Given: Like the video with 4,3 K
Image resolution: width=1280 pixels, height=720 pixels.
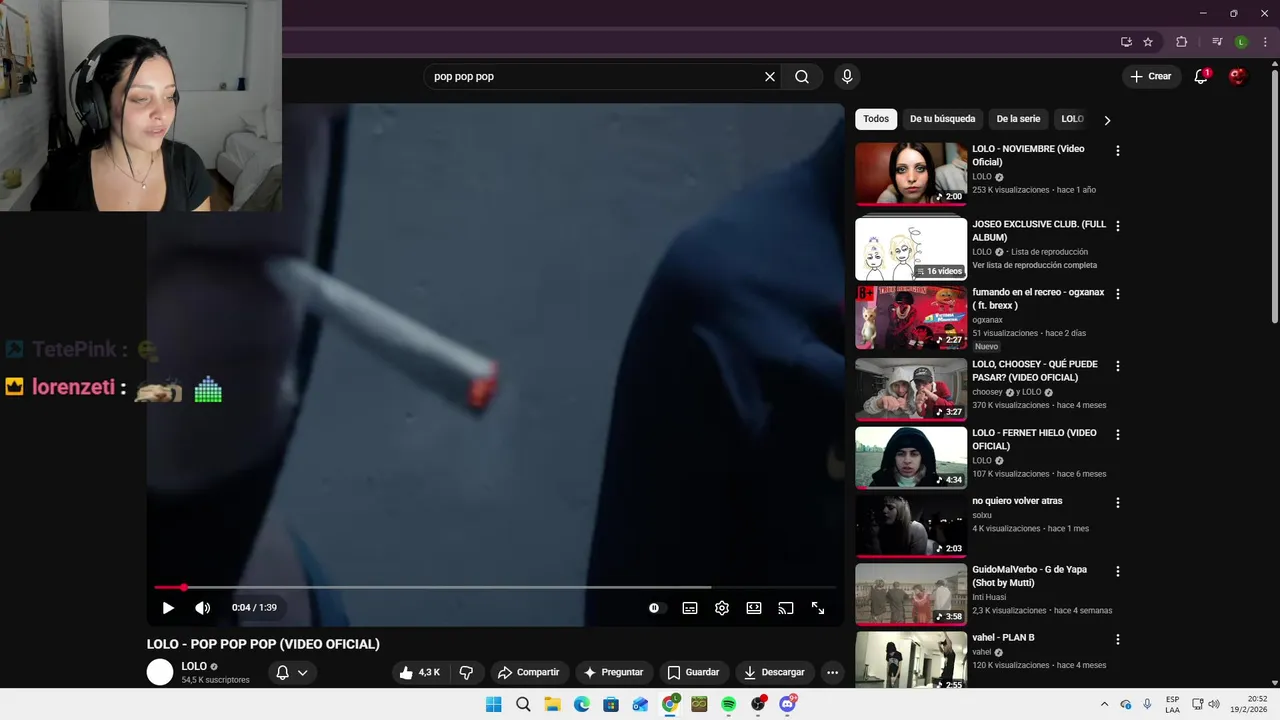Looking at the screenshot, I should tap(420, 673).
